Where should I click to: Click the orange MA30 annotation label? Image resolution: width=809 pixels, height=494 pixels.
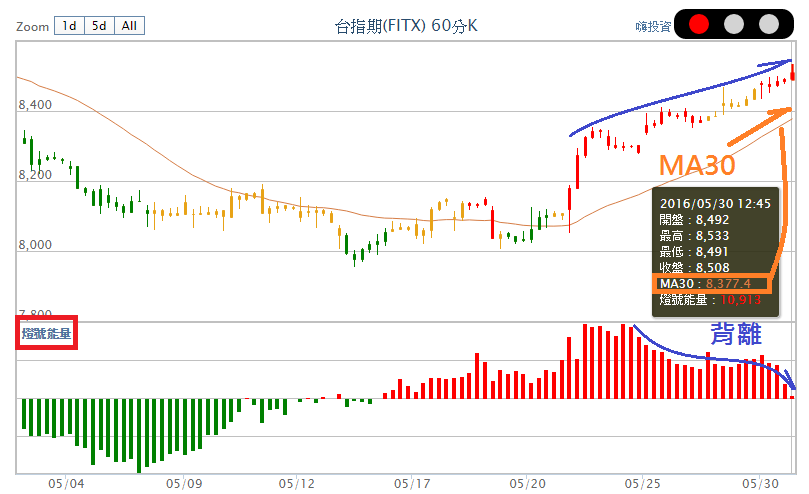697,164
